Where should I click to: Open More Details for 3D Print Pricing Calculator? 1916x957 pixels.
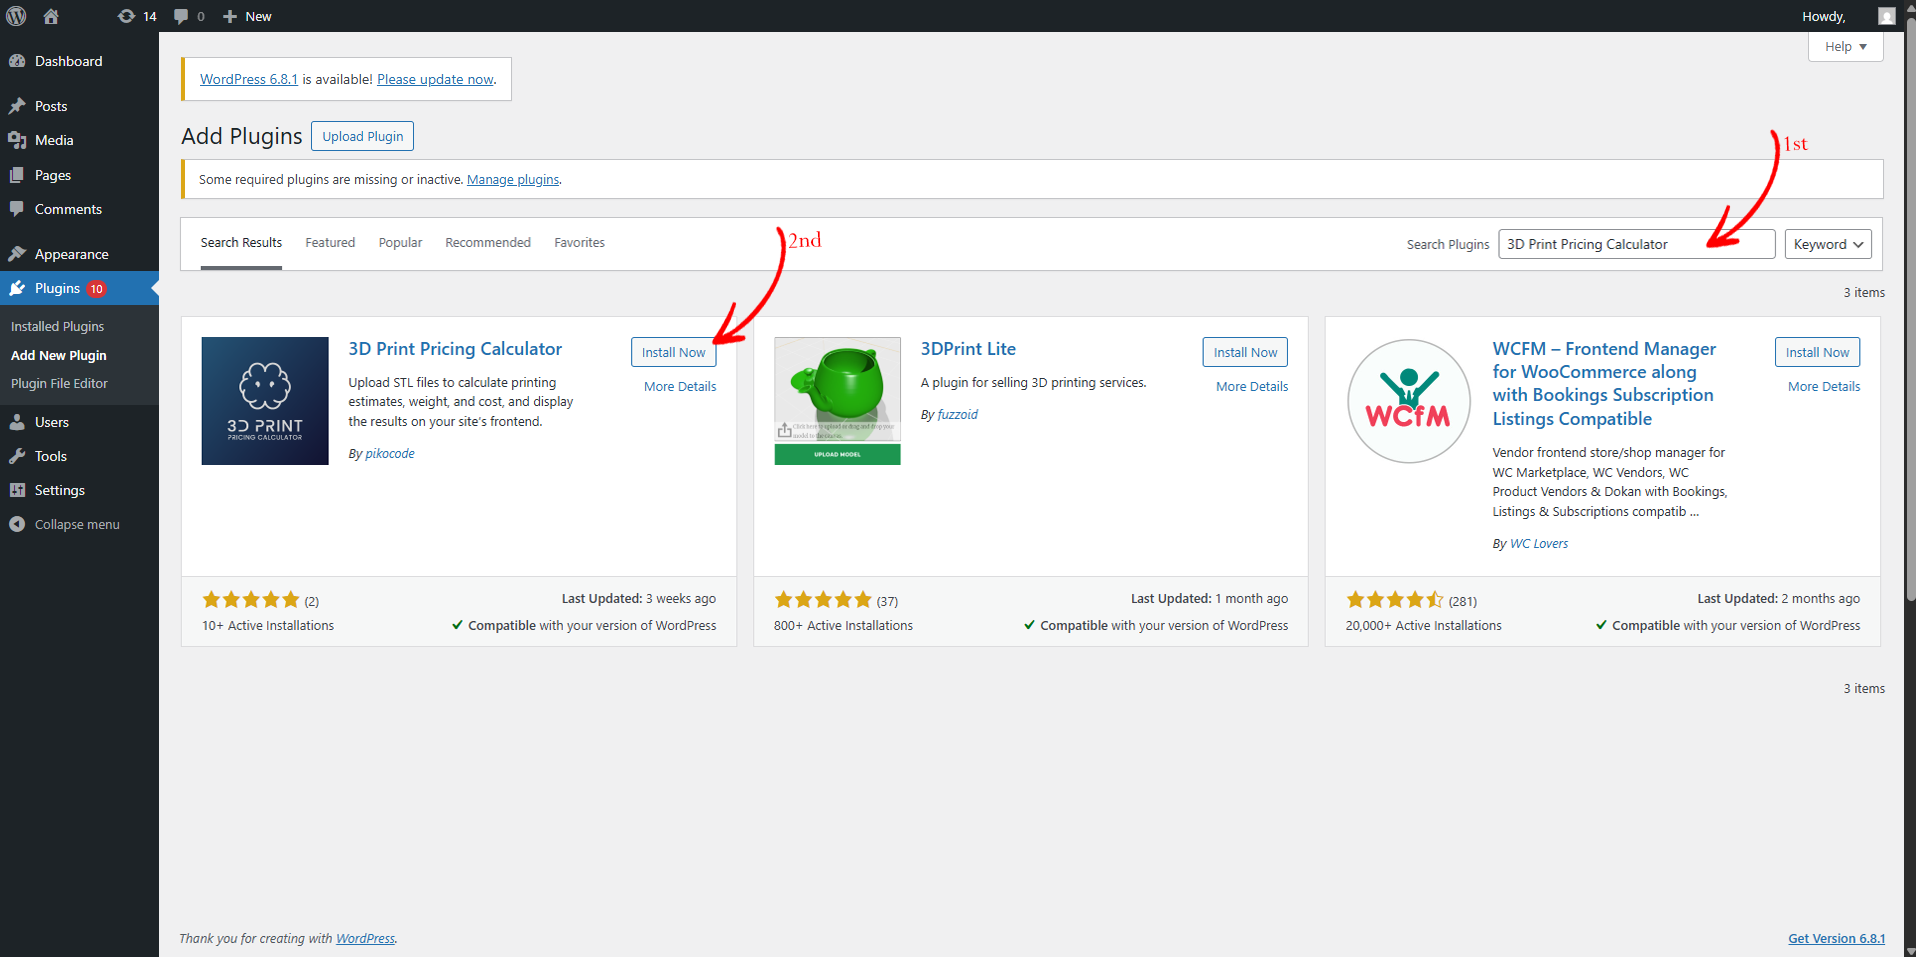click(x=680, y=386)
